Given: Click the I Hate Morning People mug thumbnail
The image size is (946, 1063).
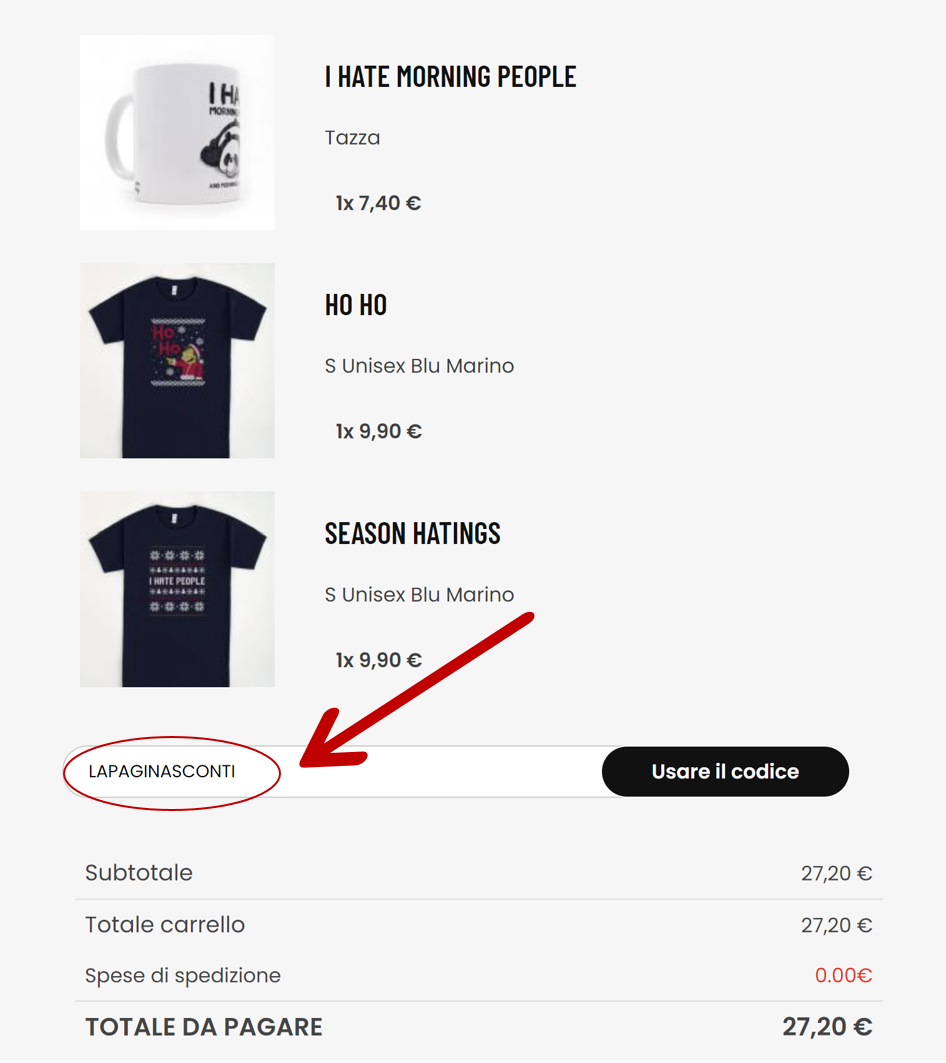Looking at the screenshot, I should point(177,133).
